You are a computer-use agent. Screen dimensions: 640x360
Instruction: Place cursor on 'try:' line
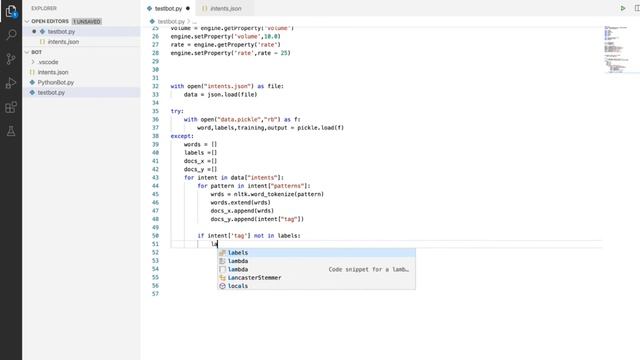[177, 111]
